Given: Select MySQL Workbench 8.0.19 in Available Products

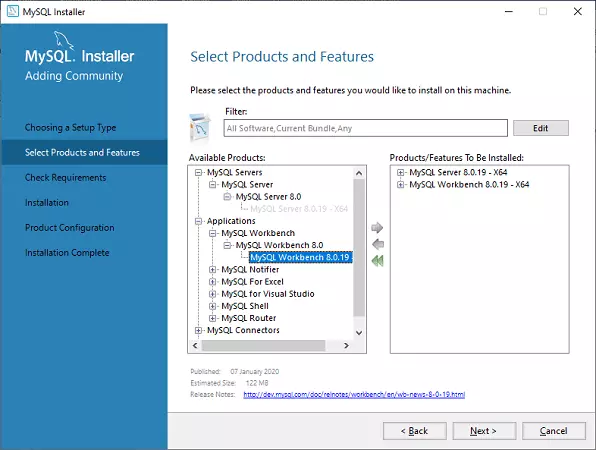Looking at the screenshot, I should pos(301,257).
